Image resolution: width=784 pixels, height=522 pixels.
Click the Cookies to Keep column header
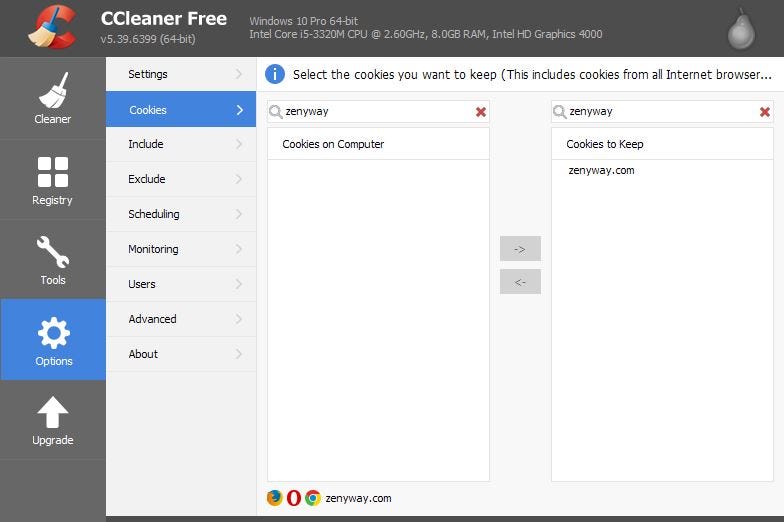tap(662, 144)
